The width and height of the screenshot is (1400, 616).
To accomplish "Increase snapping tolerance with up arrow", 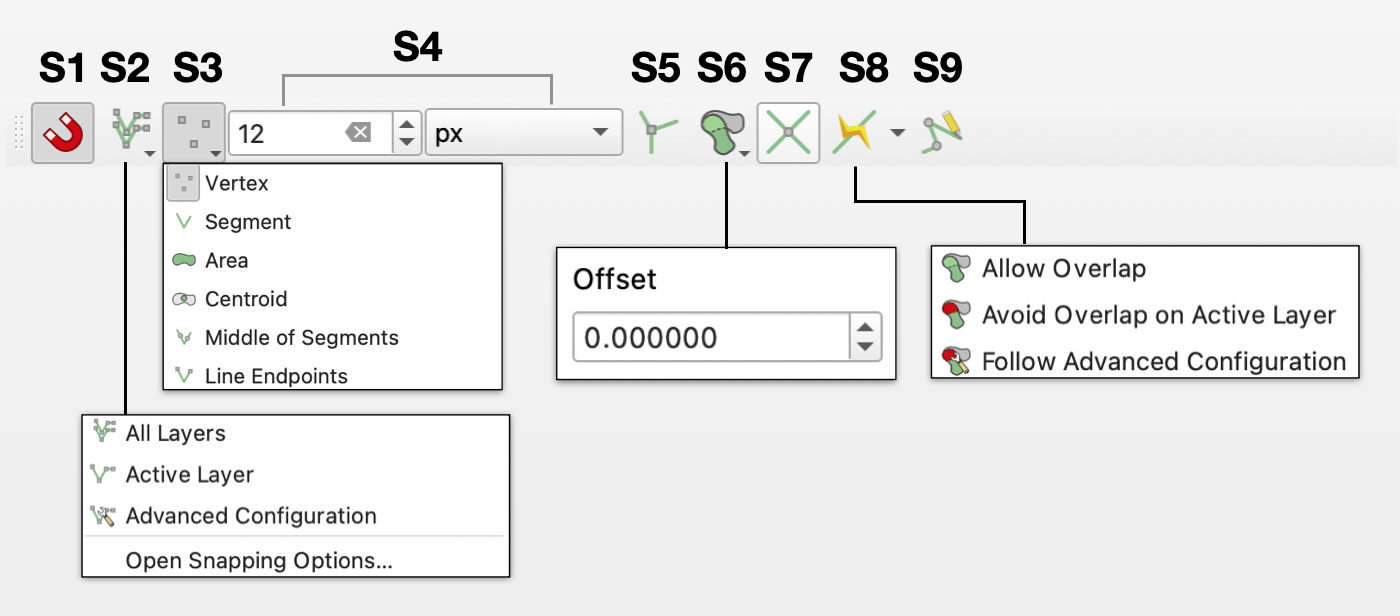I will [x=406, y=124].
